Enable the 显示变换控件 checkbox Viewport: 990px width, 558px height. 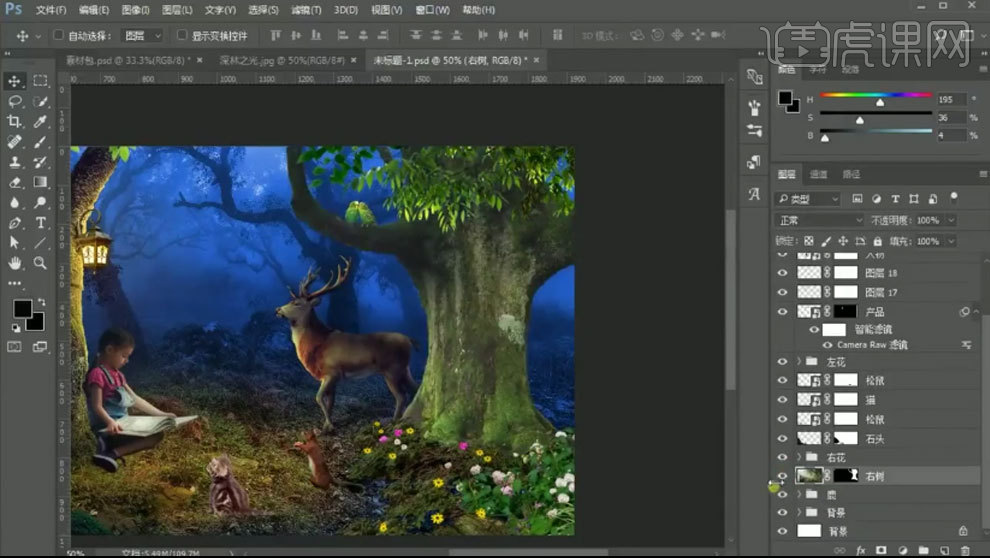(x=182, y=35)
